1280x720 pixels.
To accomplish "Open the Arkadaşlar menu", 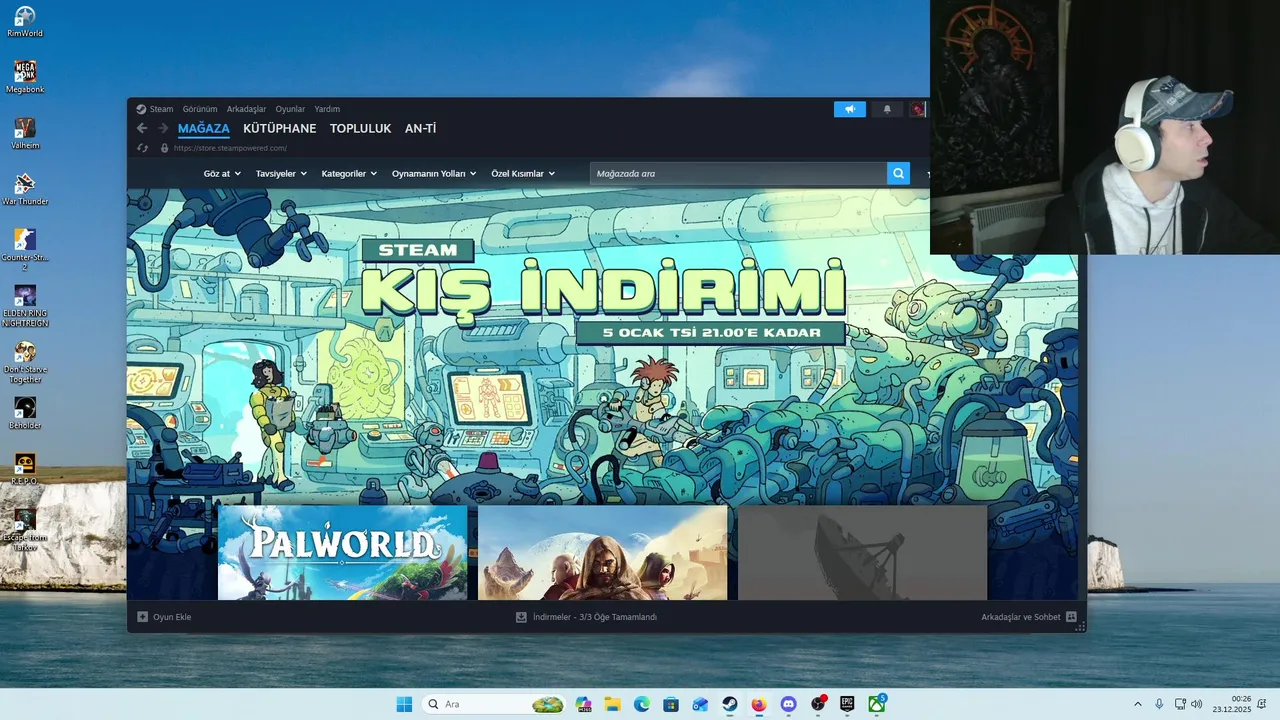I will (246, 109).
